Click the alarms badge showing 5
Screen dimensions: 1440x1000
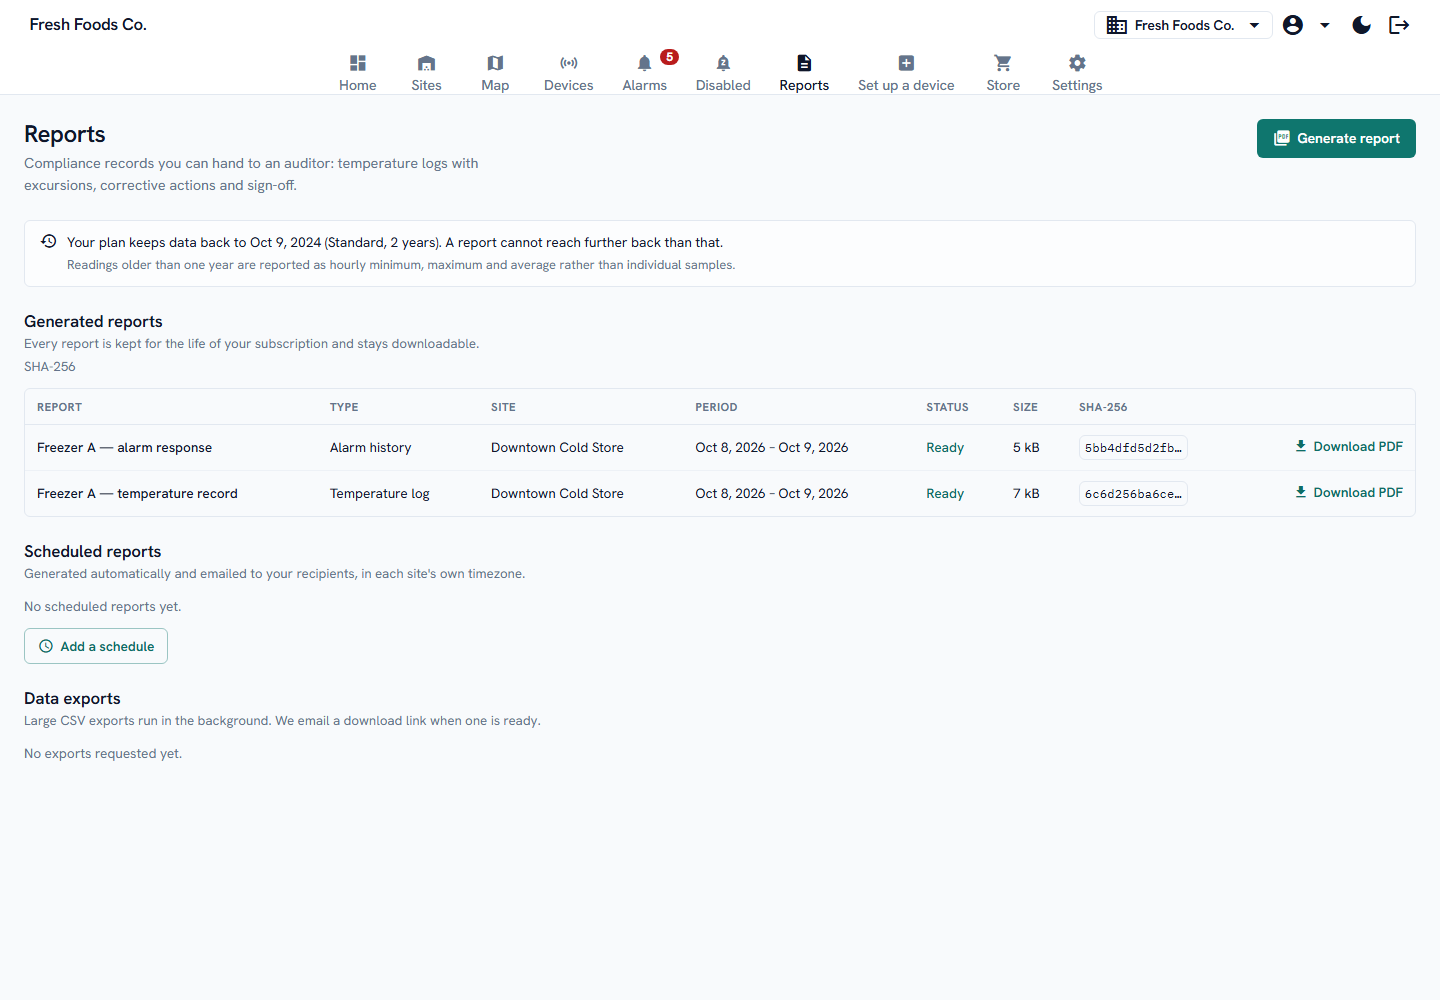670,57
